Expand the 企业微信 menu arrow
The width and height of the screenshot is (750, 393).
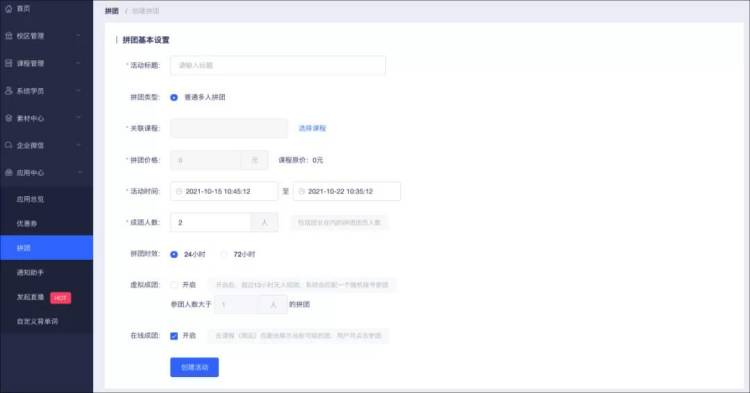point(78,145)
